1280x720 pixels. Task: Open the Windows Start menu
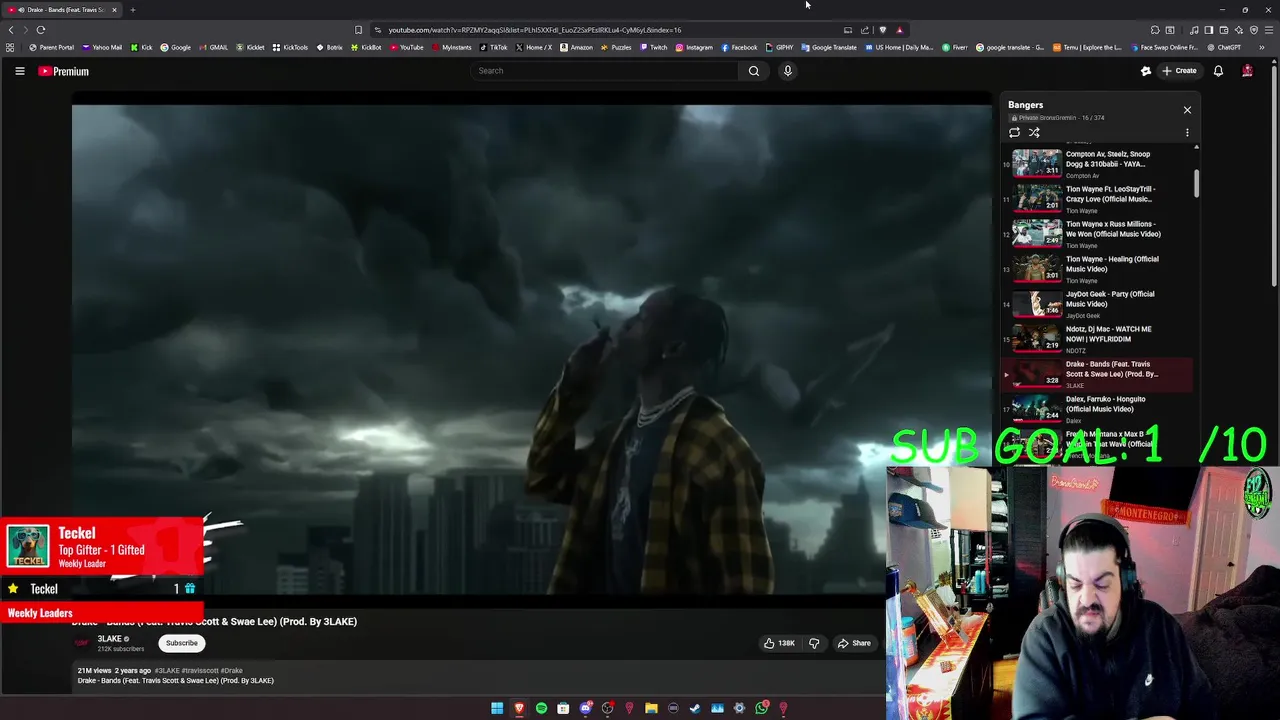497,708
